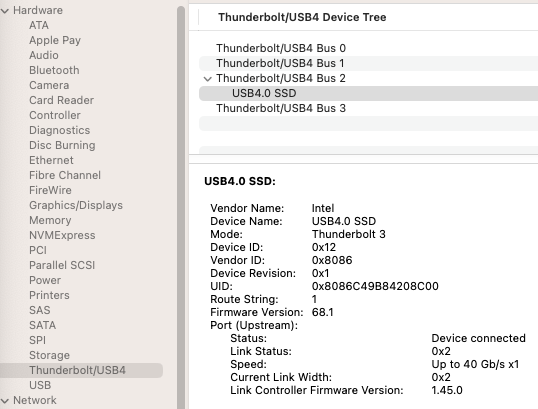Select Camera in the sidebar
Screen dimensions: 538x409
point(49,85)
